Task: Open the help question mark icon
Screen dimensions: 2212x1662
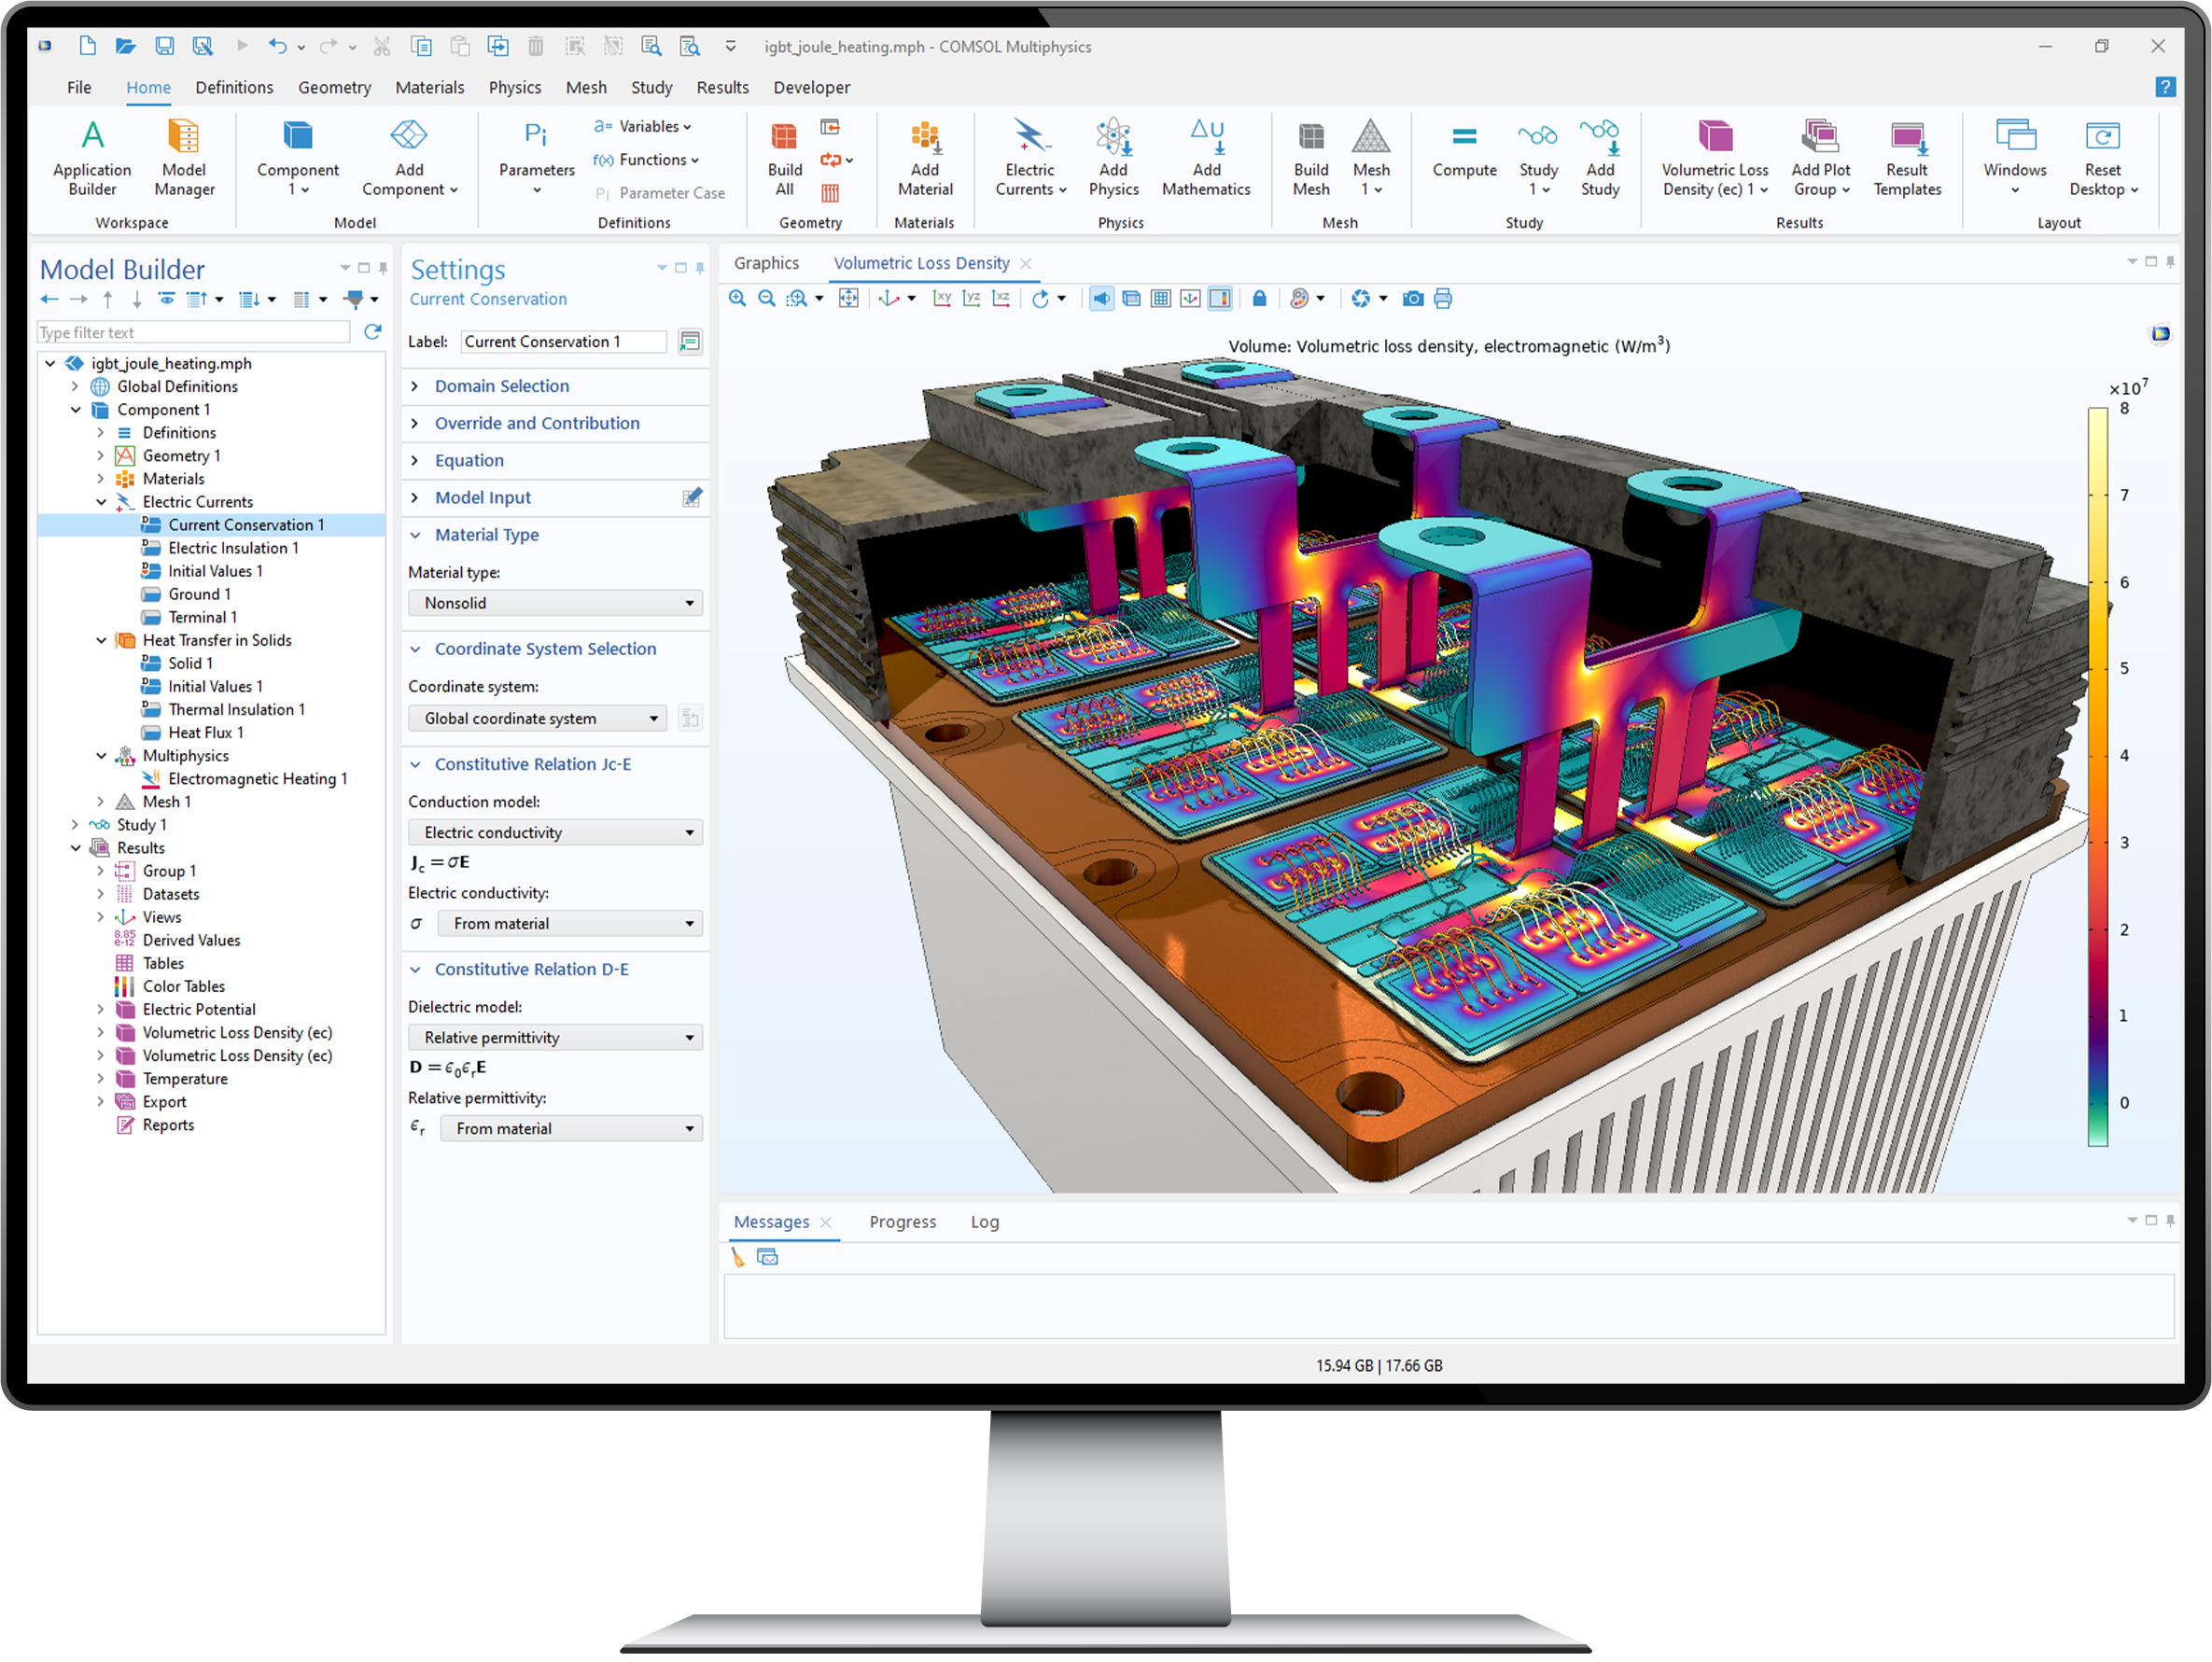Action: click(x=2165, y=87)
